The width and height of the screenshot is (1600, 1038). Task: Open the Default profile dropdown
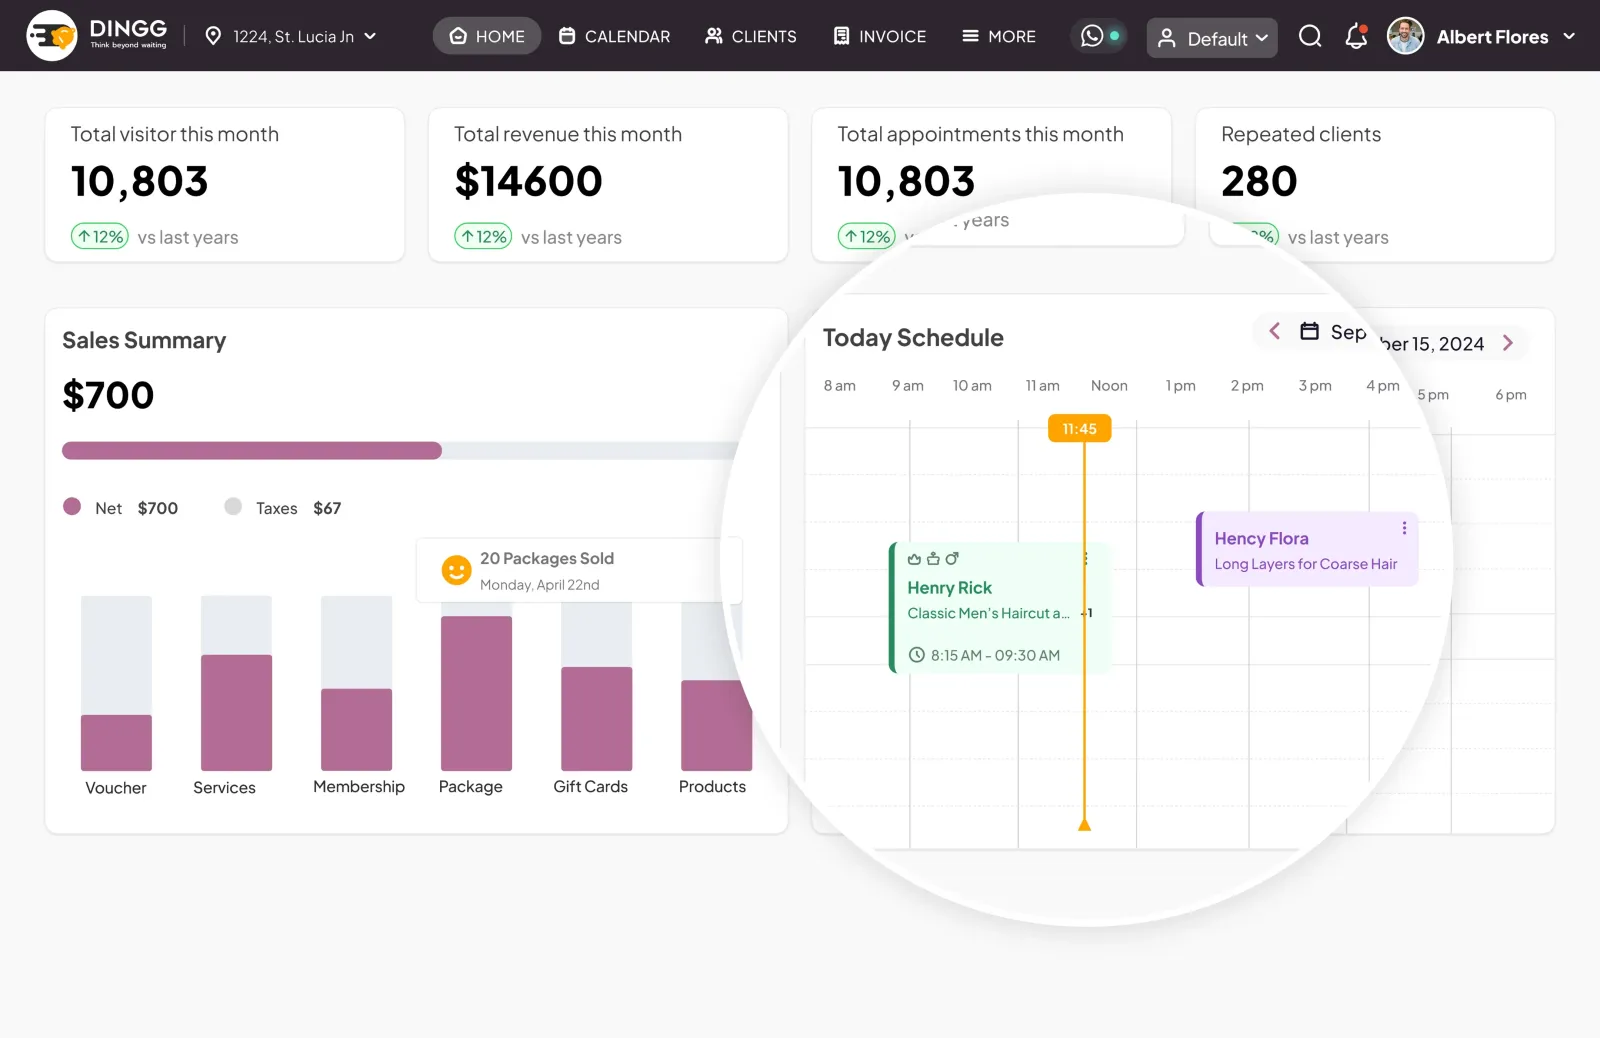(x=1212, y=38)
